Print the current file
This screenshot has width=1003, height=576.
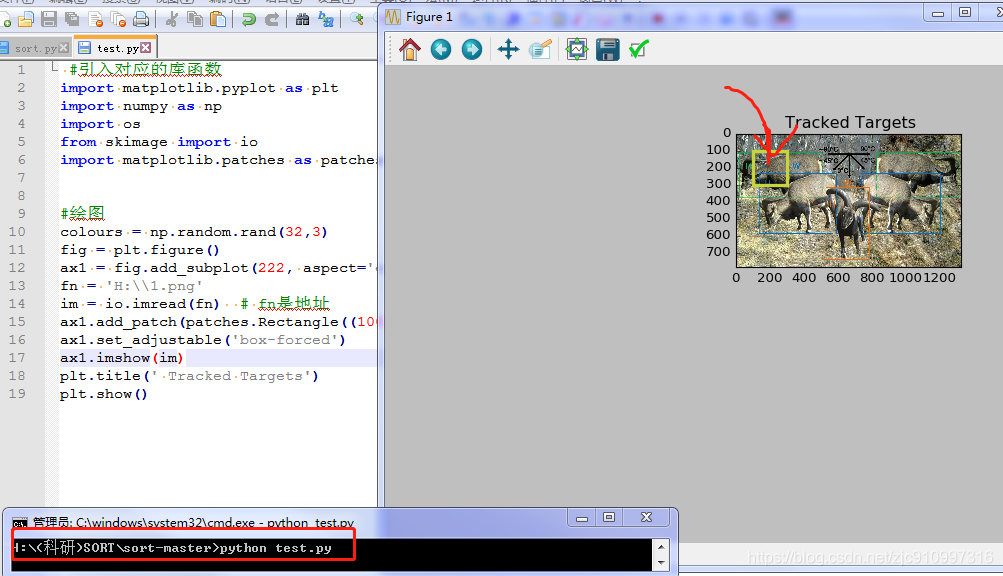click(x=142, y=18)
